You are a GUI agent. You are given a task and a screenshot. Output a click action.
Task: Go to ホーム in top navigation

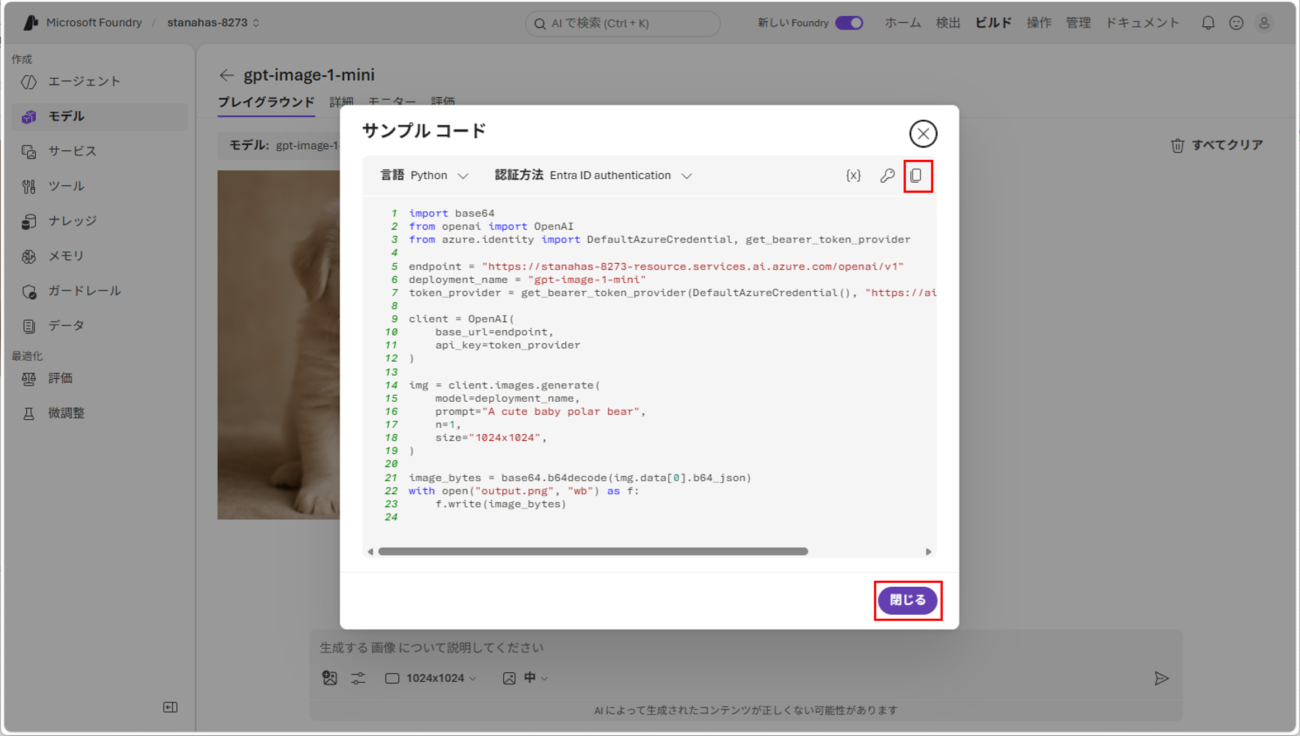point(903,23)
